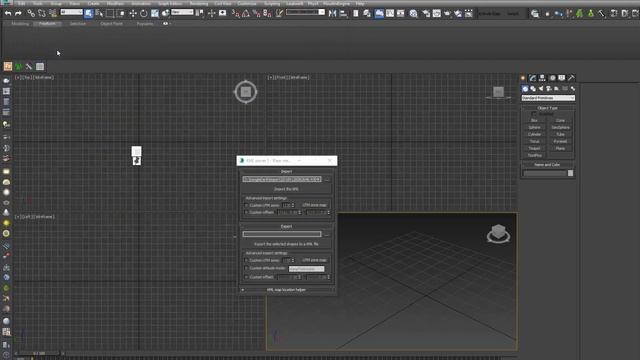Click the Create panel icon
This screenshot has width=640, height=360.
pos(523,78)
